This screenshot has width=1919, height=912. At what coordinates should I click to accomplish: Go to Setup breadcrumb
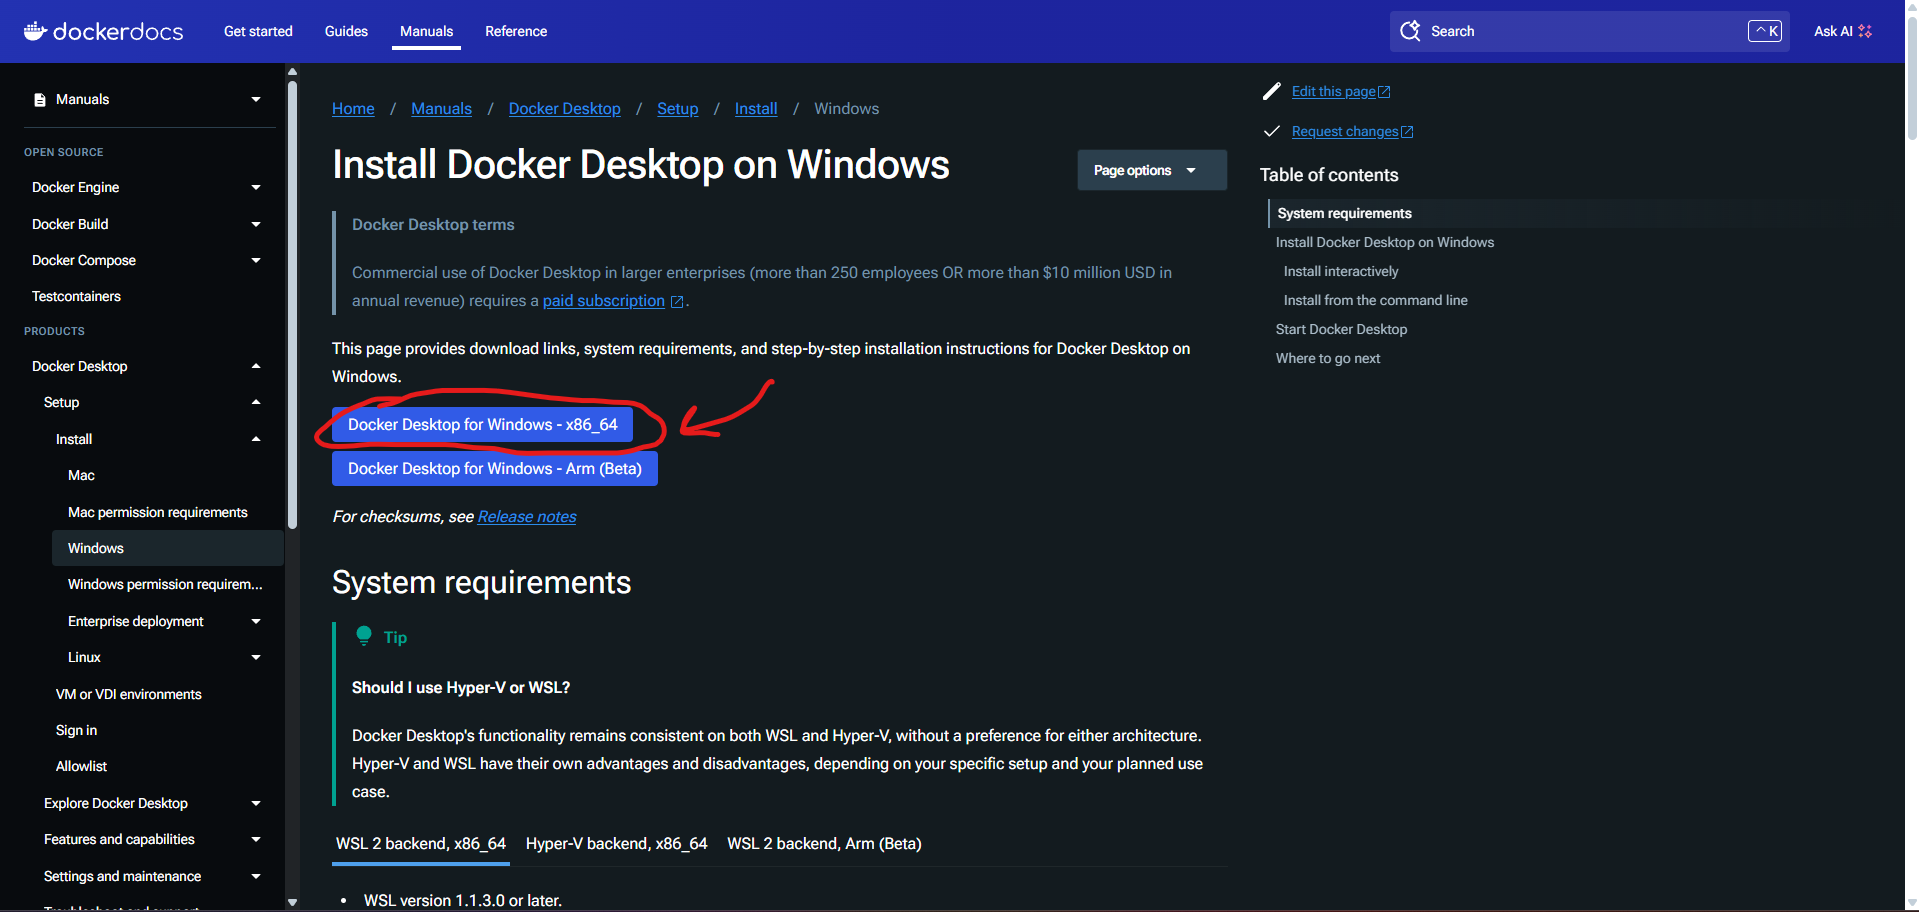677,109
